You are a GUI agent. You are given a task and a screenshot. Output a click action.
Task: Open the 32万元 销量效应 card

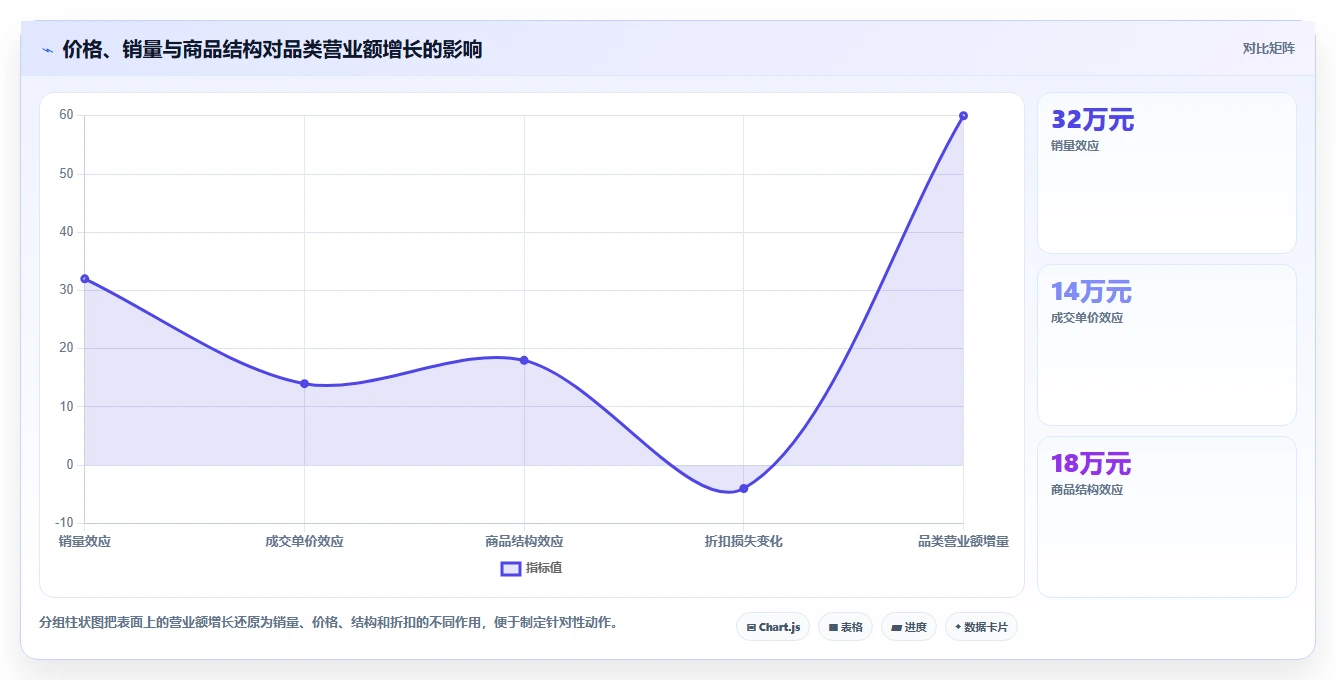pyautogui.click(x=1167, y=173)
